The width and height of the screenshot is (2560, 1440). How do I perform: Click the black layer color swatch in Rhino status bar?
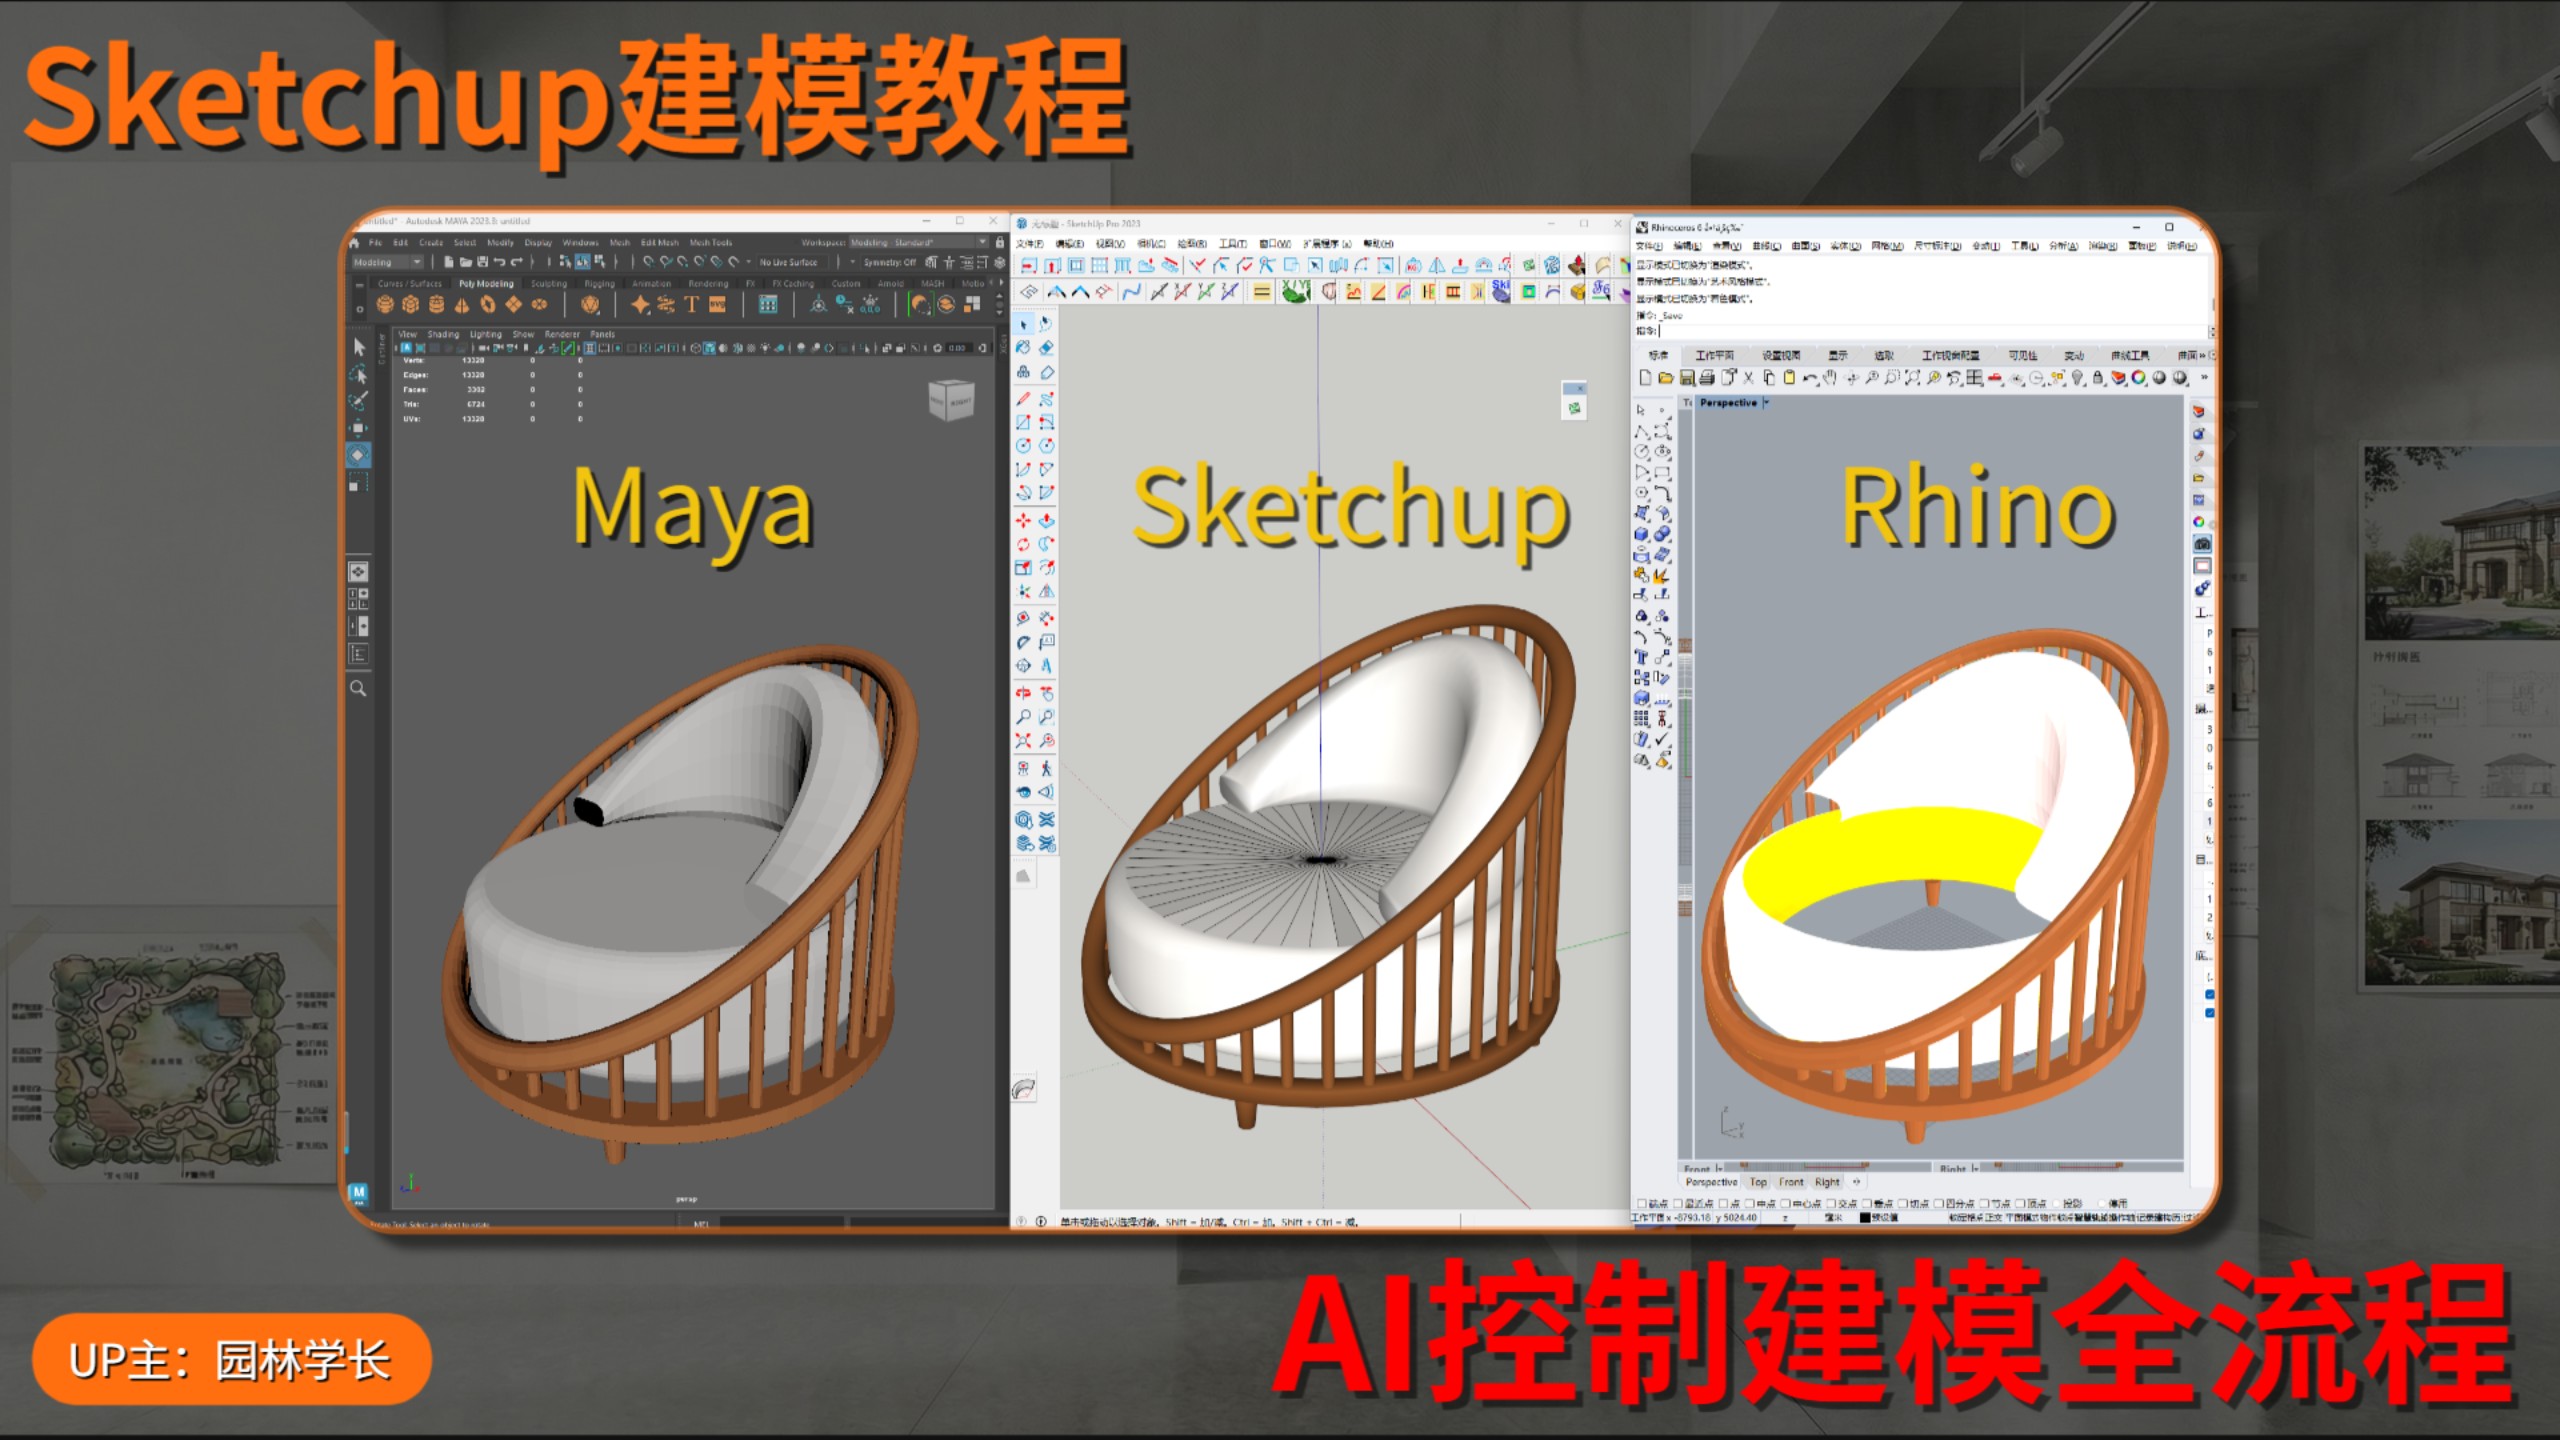[1864, 1217]
